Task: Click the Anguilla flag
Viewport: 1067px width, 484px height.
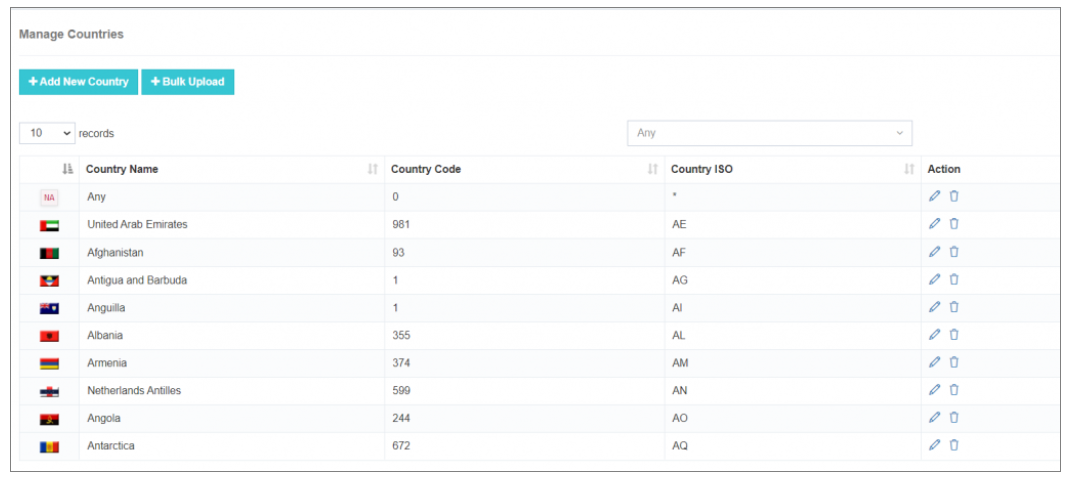Action: coord(49,308)
